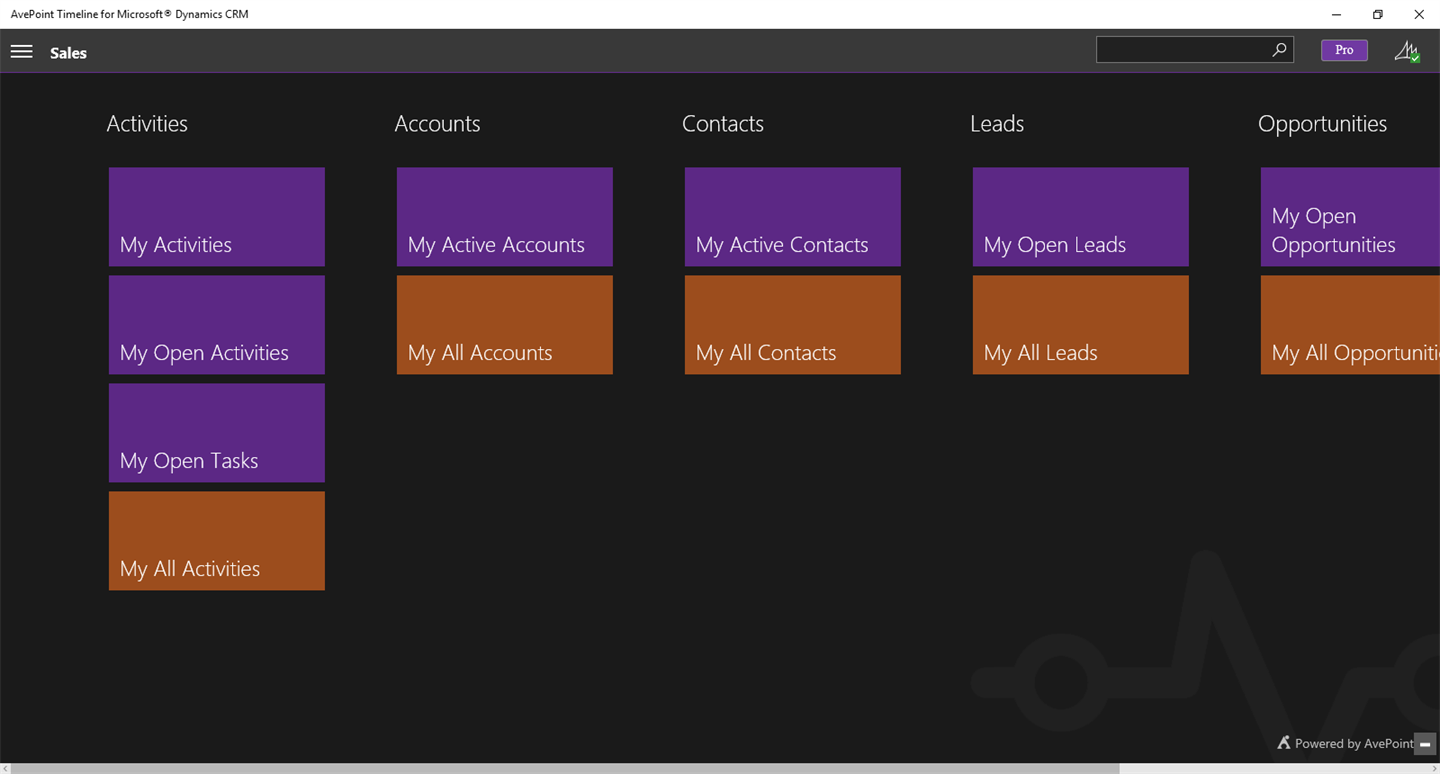
Task: Open My Active Contacts tile
Action: [792, 216]
